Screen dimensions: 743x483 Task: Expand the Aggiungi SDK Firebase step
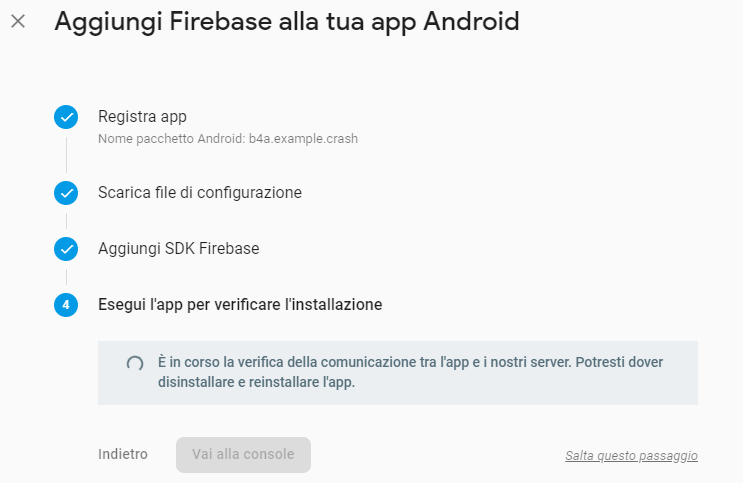pos(178,248)
